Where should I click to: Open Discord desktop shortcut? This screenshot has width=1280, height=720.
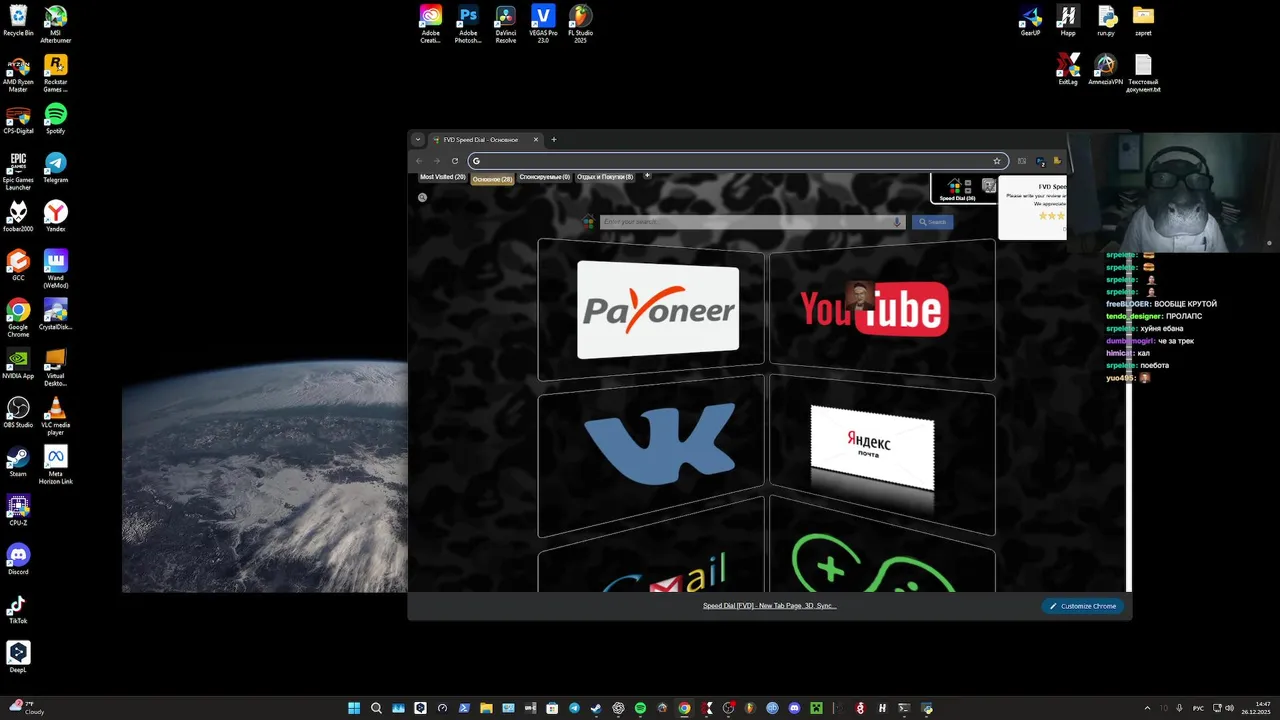click(18, 559)
